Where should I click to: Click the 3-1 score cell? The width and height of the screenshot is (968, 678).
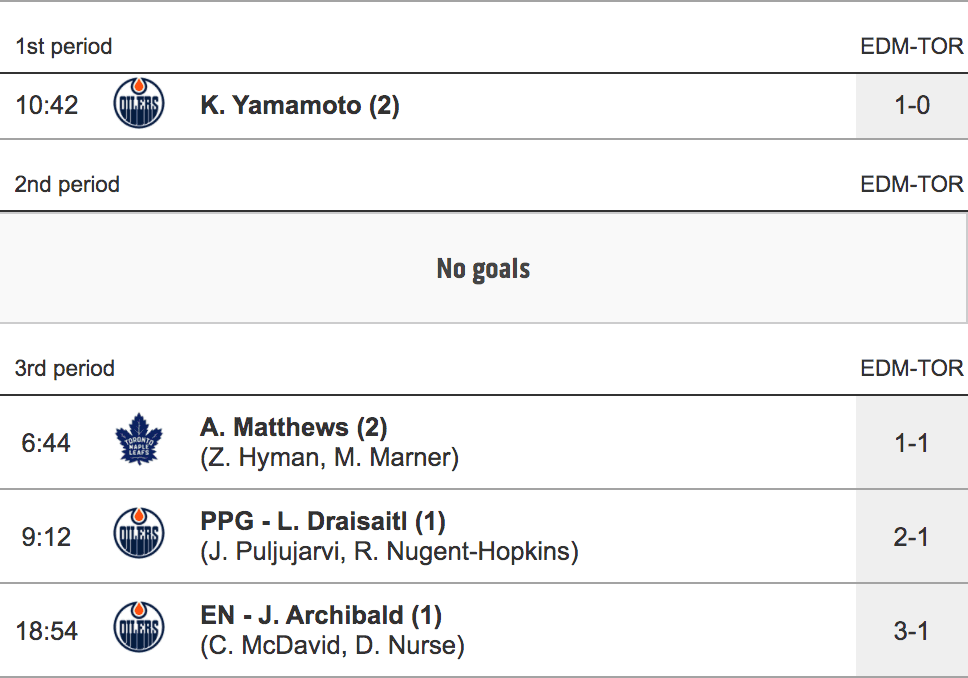911,631
